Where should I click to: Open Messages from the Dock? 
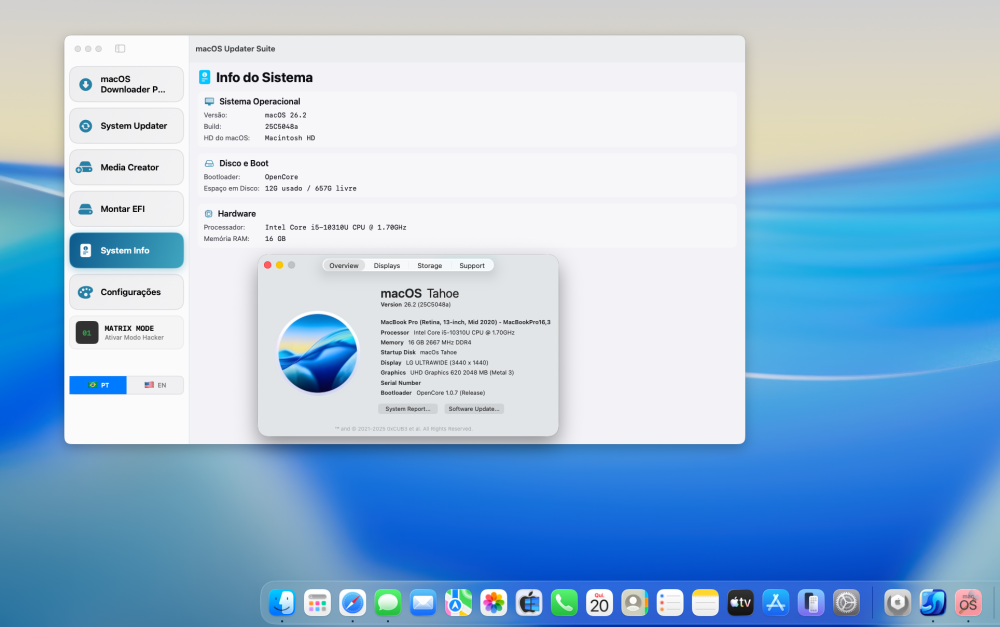[388, 603]
